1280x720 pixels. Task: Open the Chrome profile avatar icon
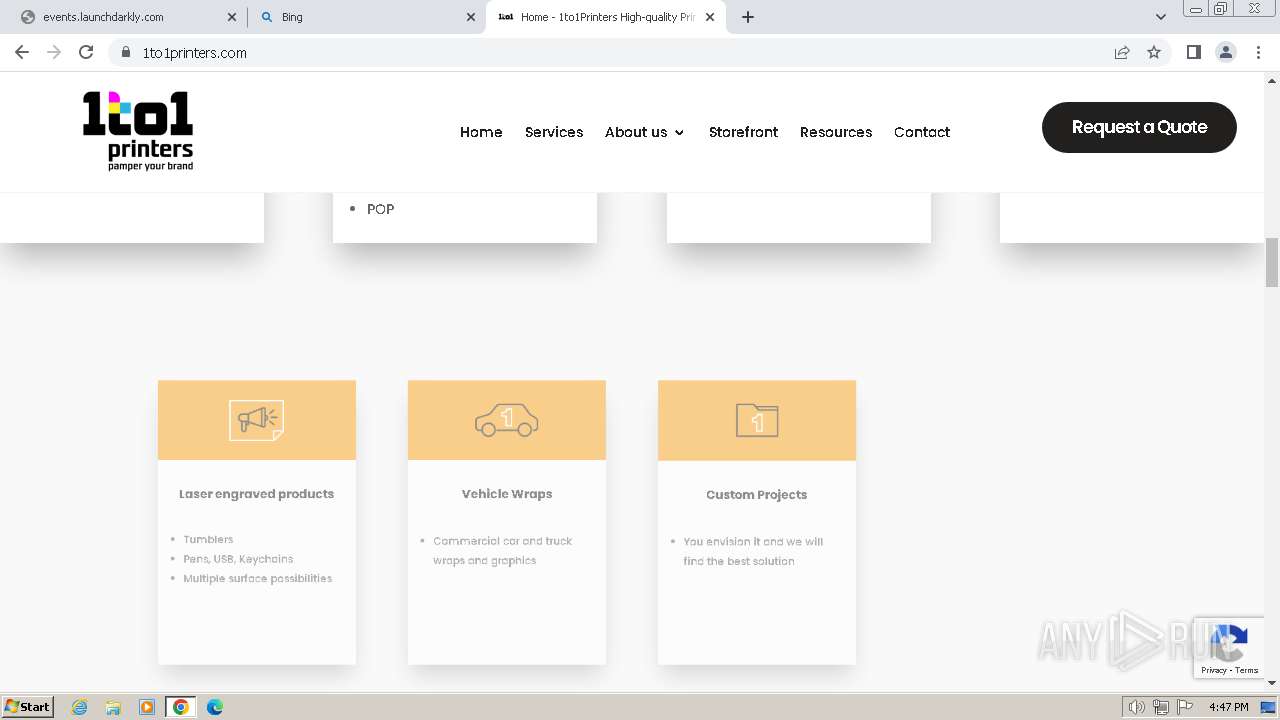click(1226, 52)
